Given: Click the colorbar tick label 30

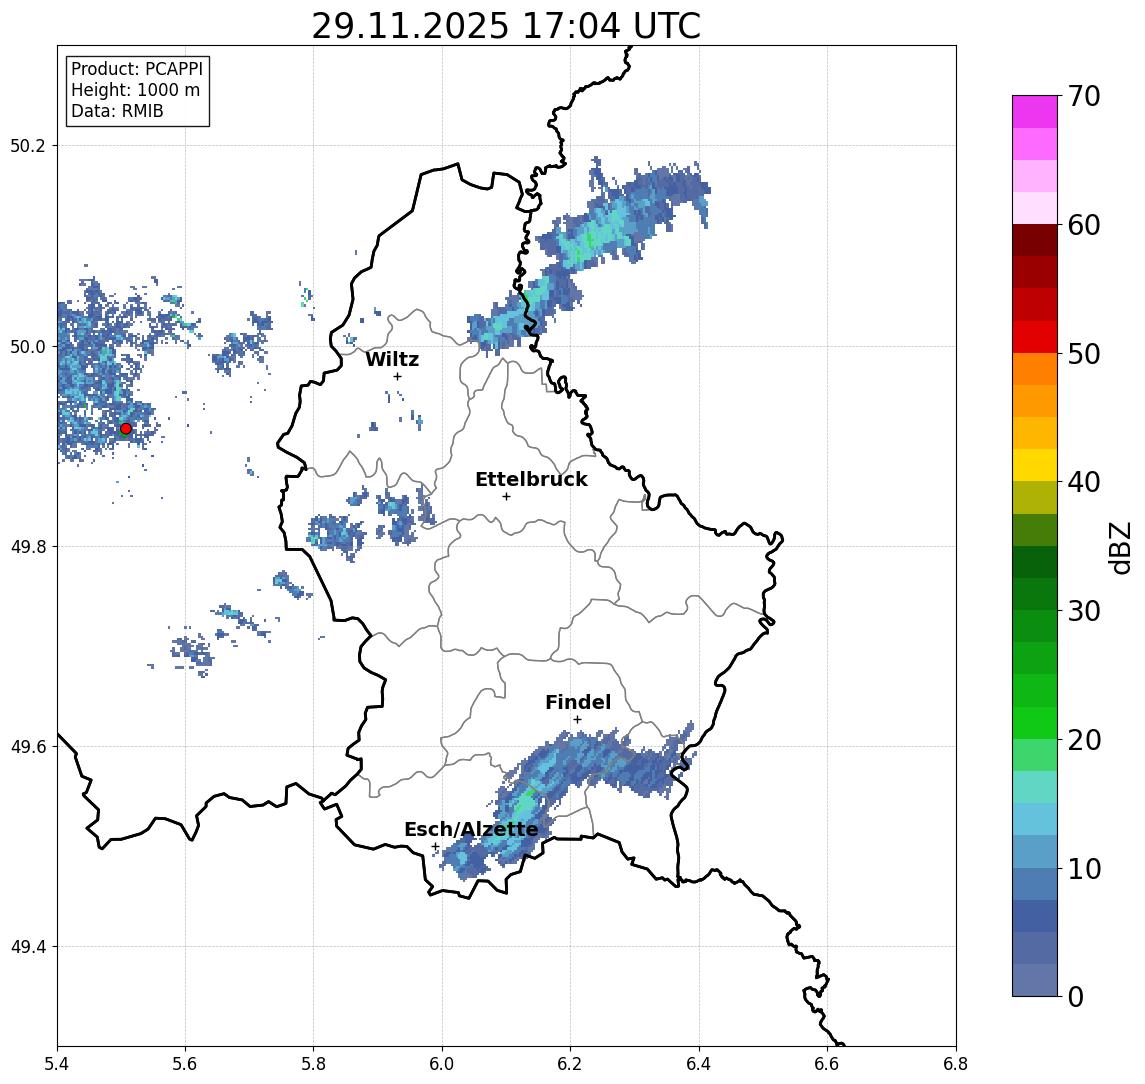Looking at the screenshot, I should 1084,610.
